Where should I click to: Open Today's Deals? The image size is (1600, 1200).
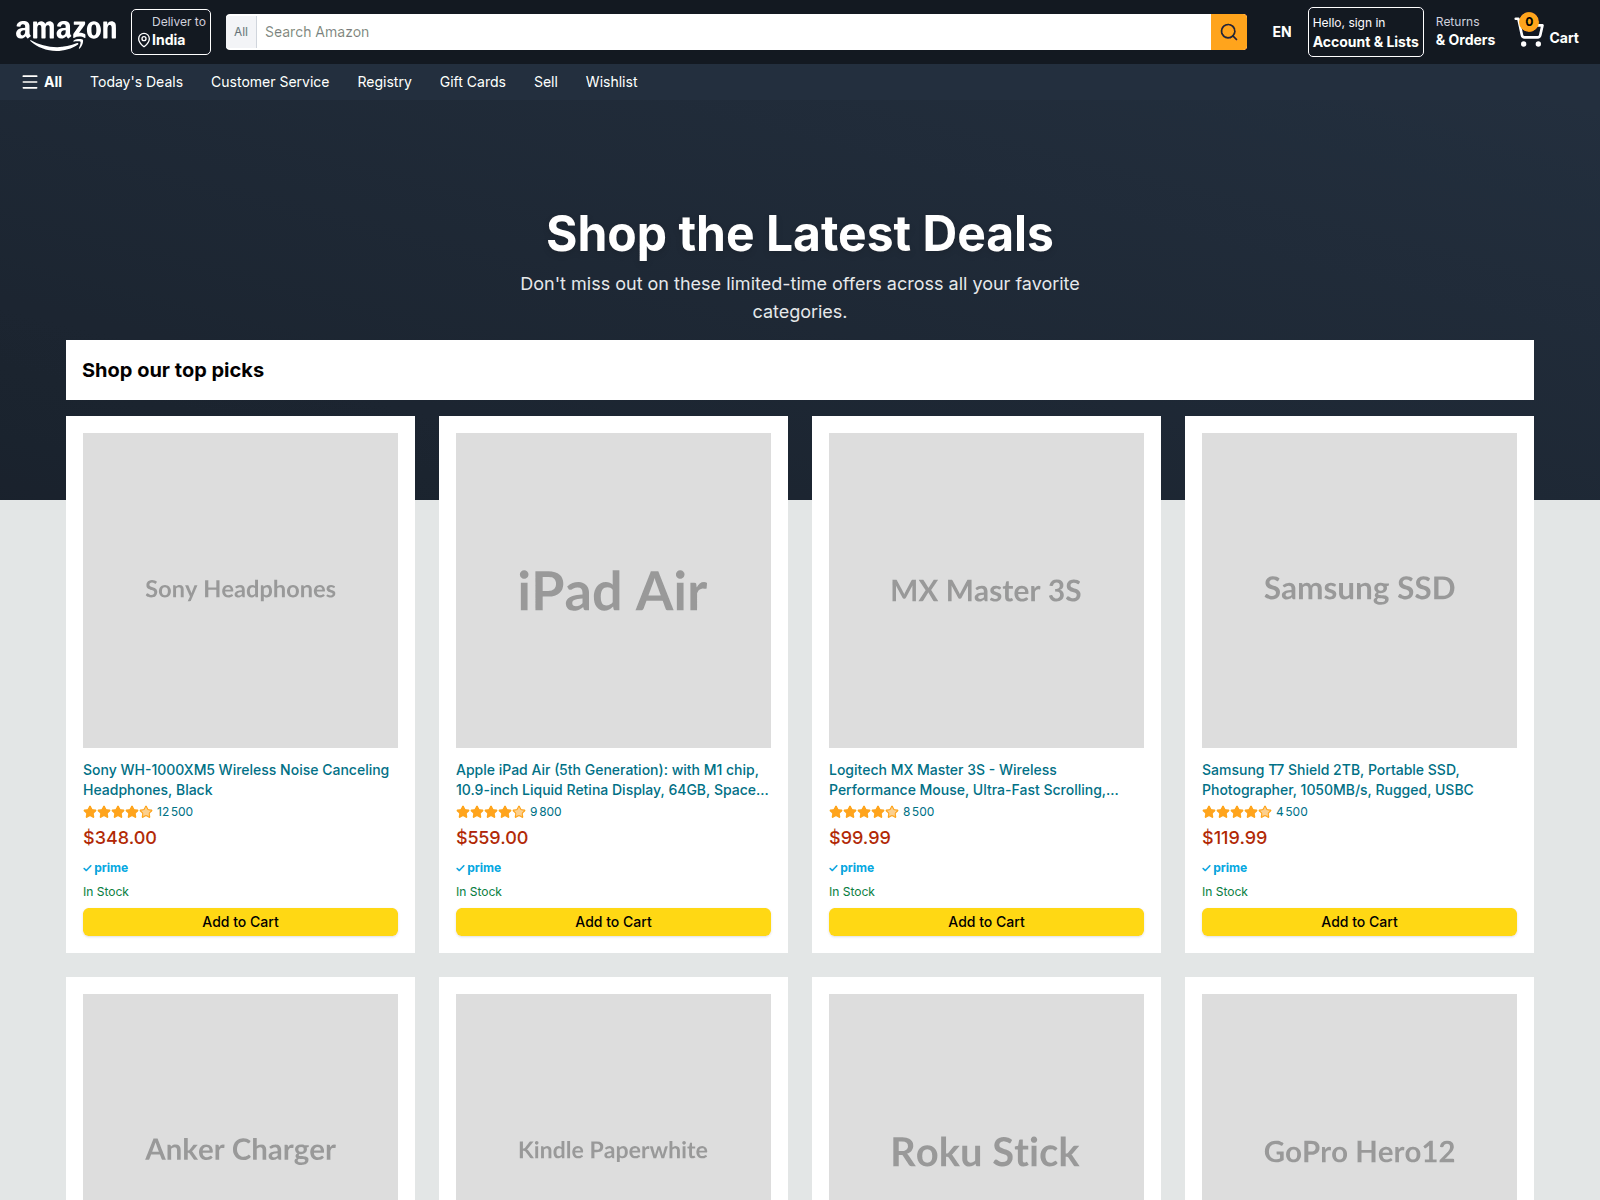137,82
